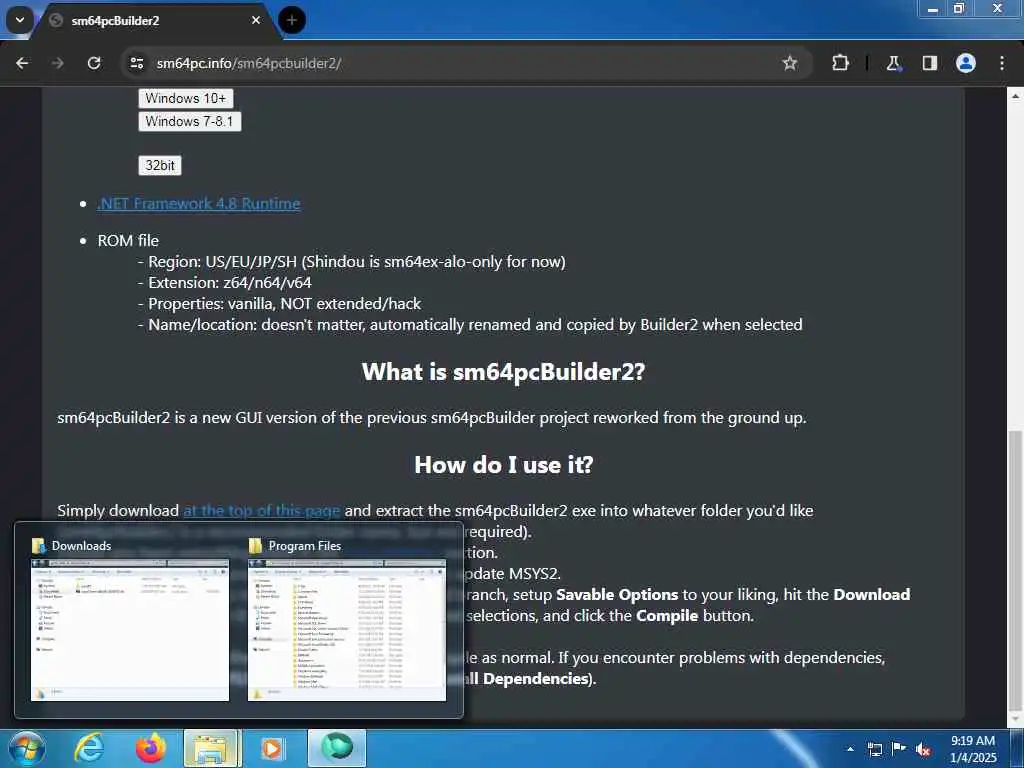Click the 'How do I use it?' heading
Image resolution: width=1024 pixels, height=768 pixels.
(x=504, y=465)
